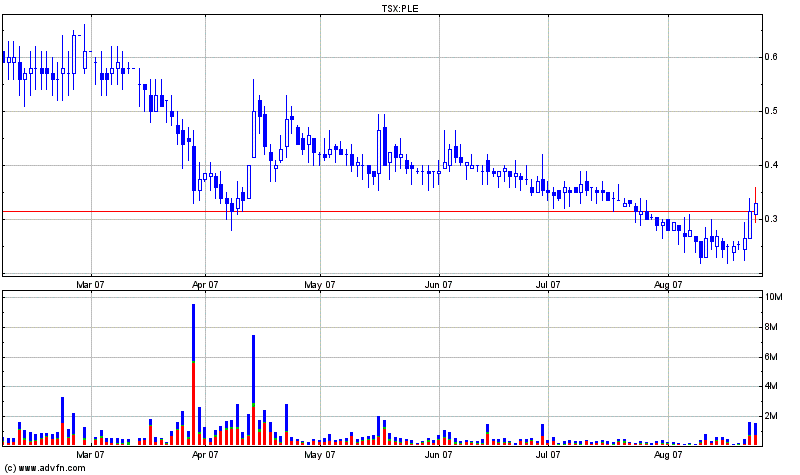Click the 0.5 price axis label
Screen dimensions: 800x475
coord(772,111)
